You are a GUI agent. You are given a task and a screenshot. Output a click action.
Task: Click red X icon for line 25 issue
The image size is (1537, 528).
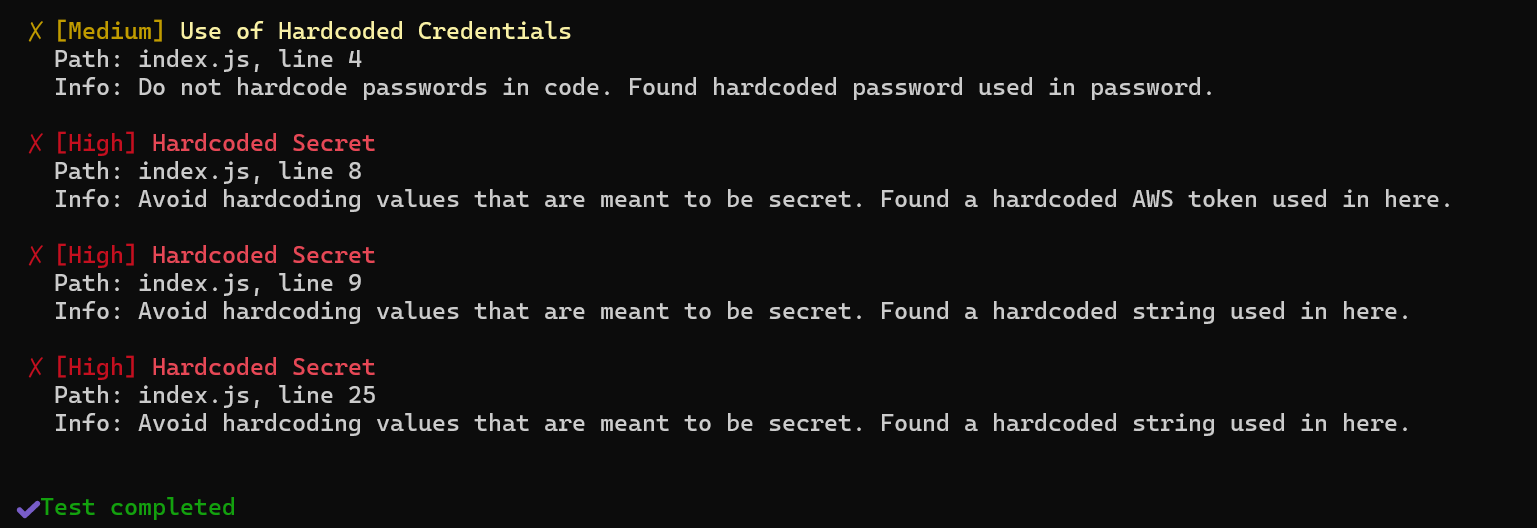35,368
